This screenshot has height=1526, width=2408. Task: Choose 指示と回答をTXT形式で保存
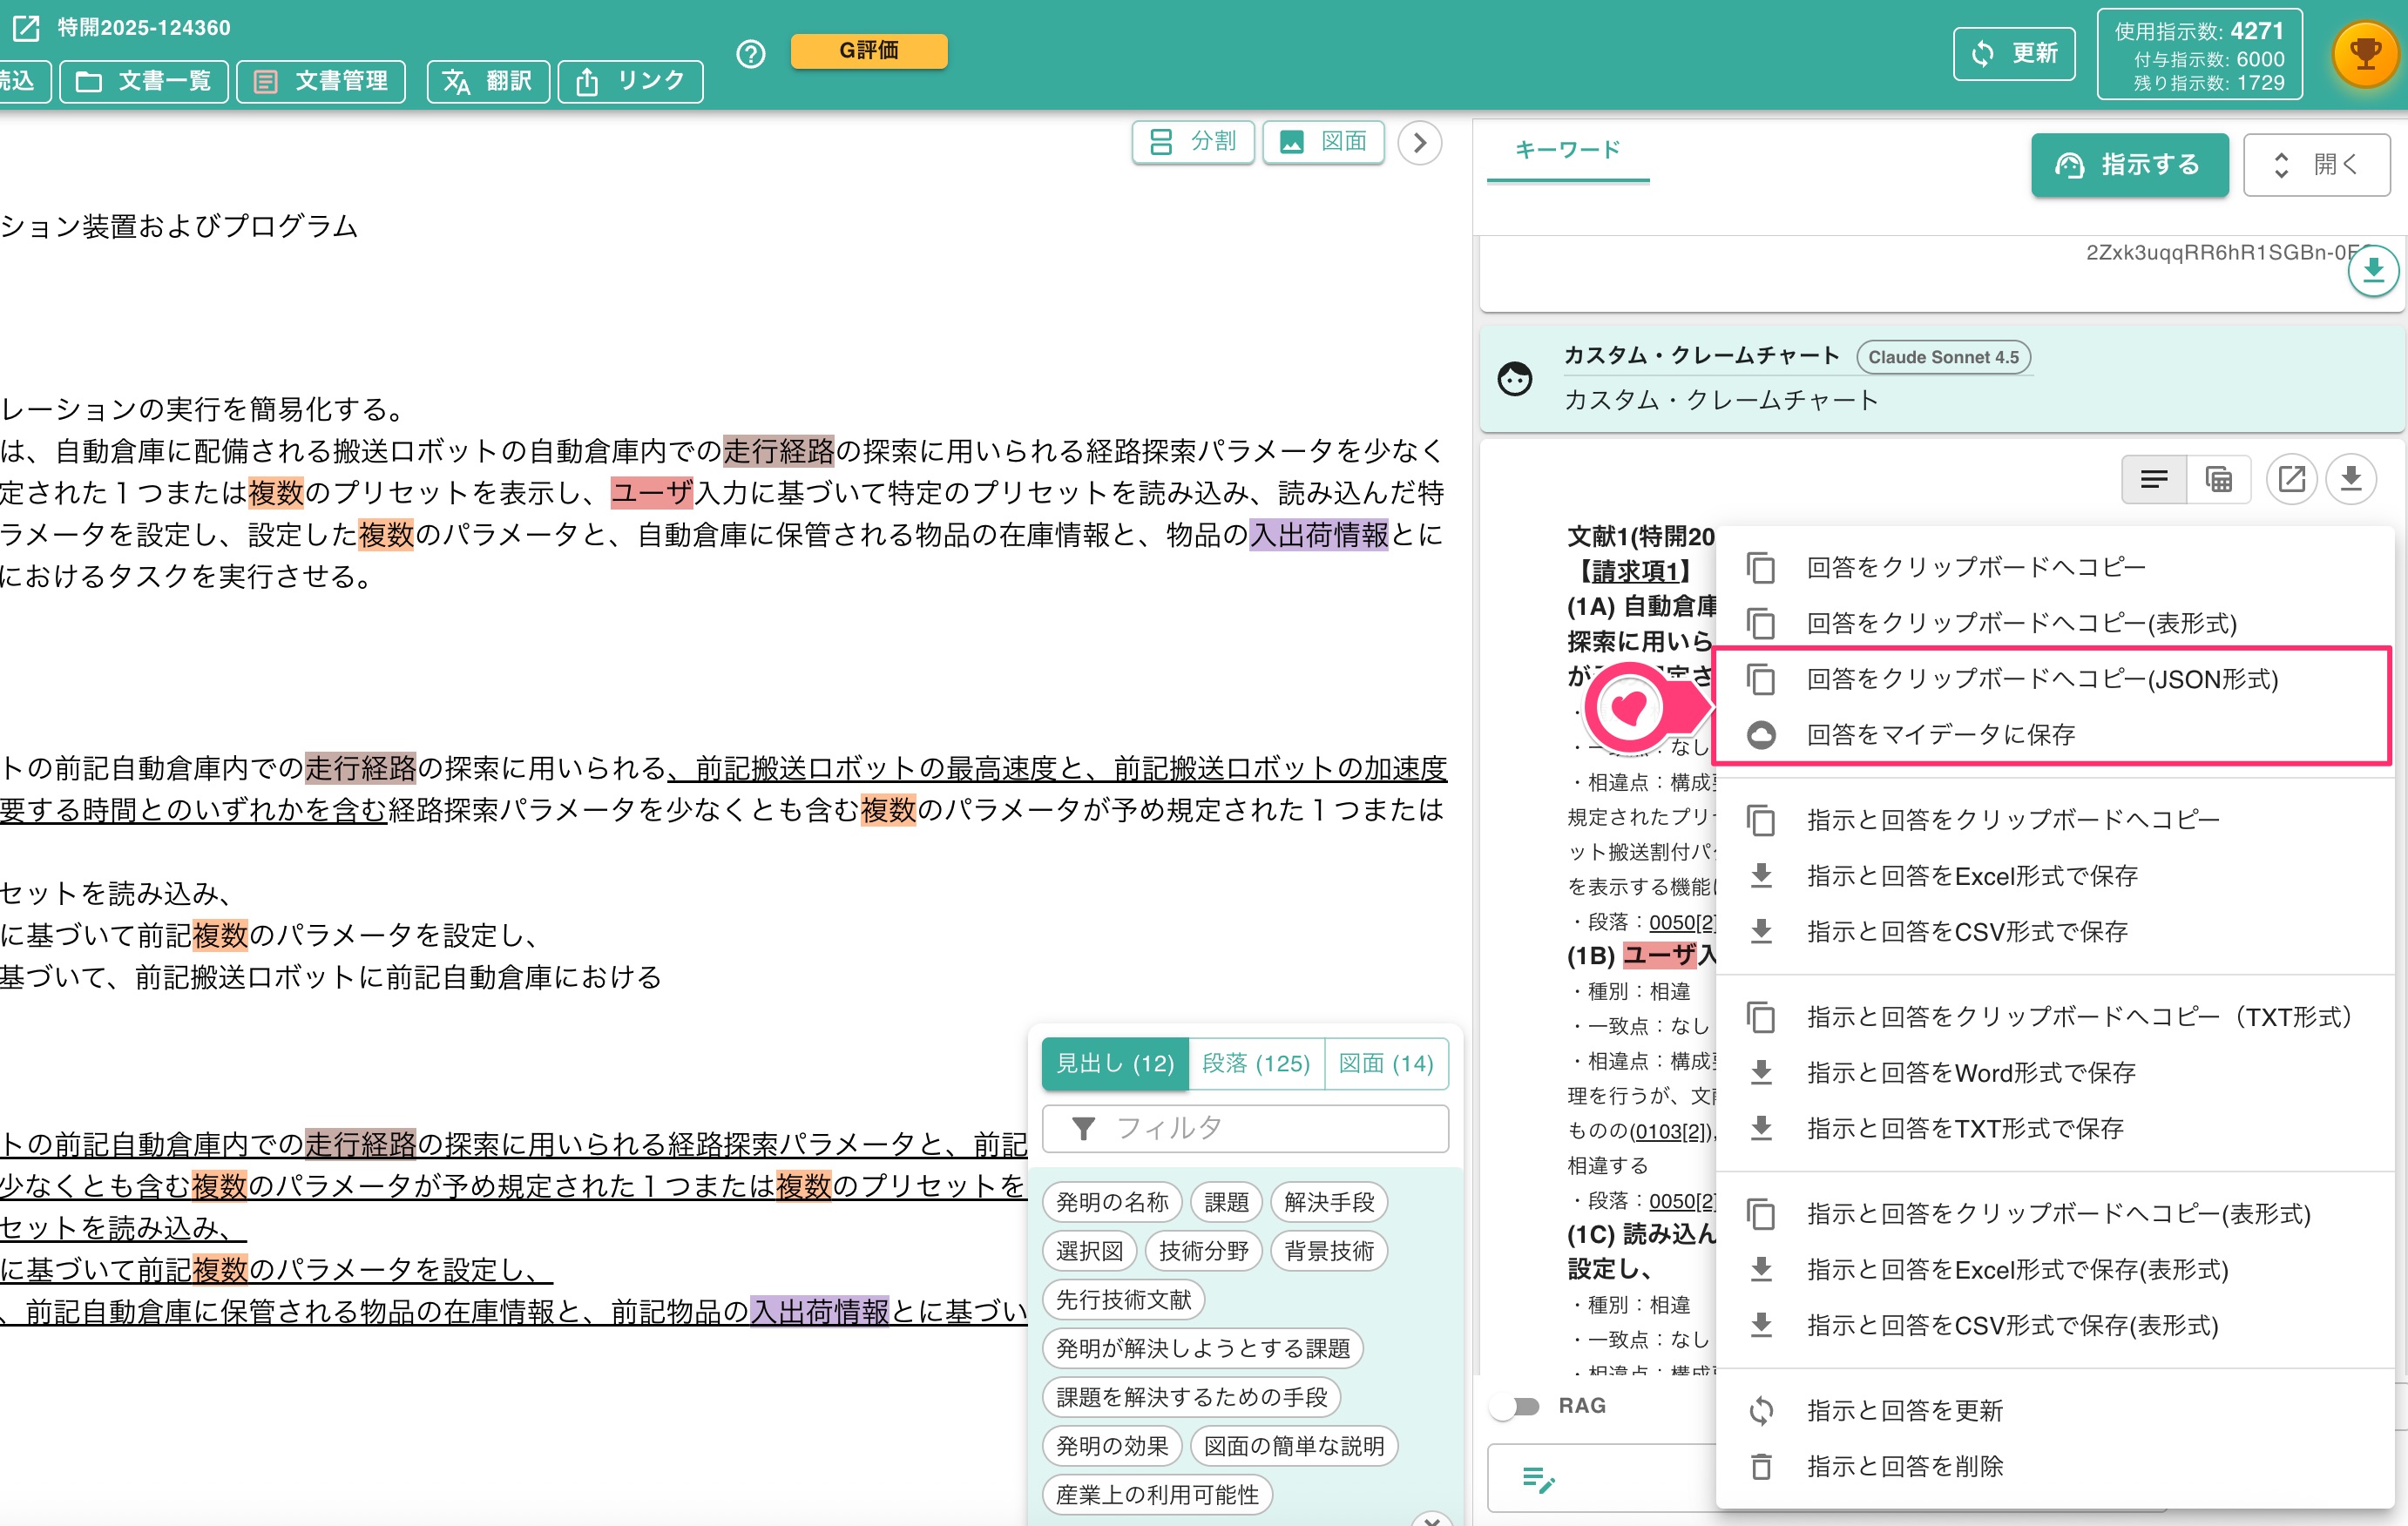click(x=2054, y=1129)
